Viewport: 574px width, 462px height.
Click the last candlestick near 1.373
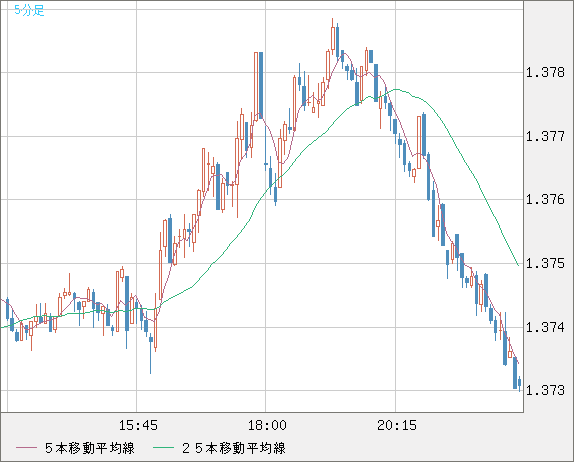[x=519, y=383]
